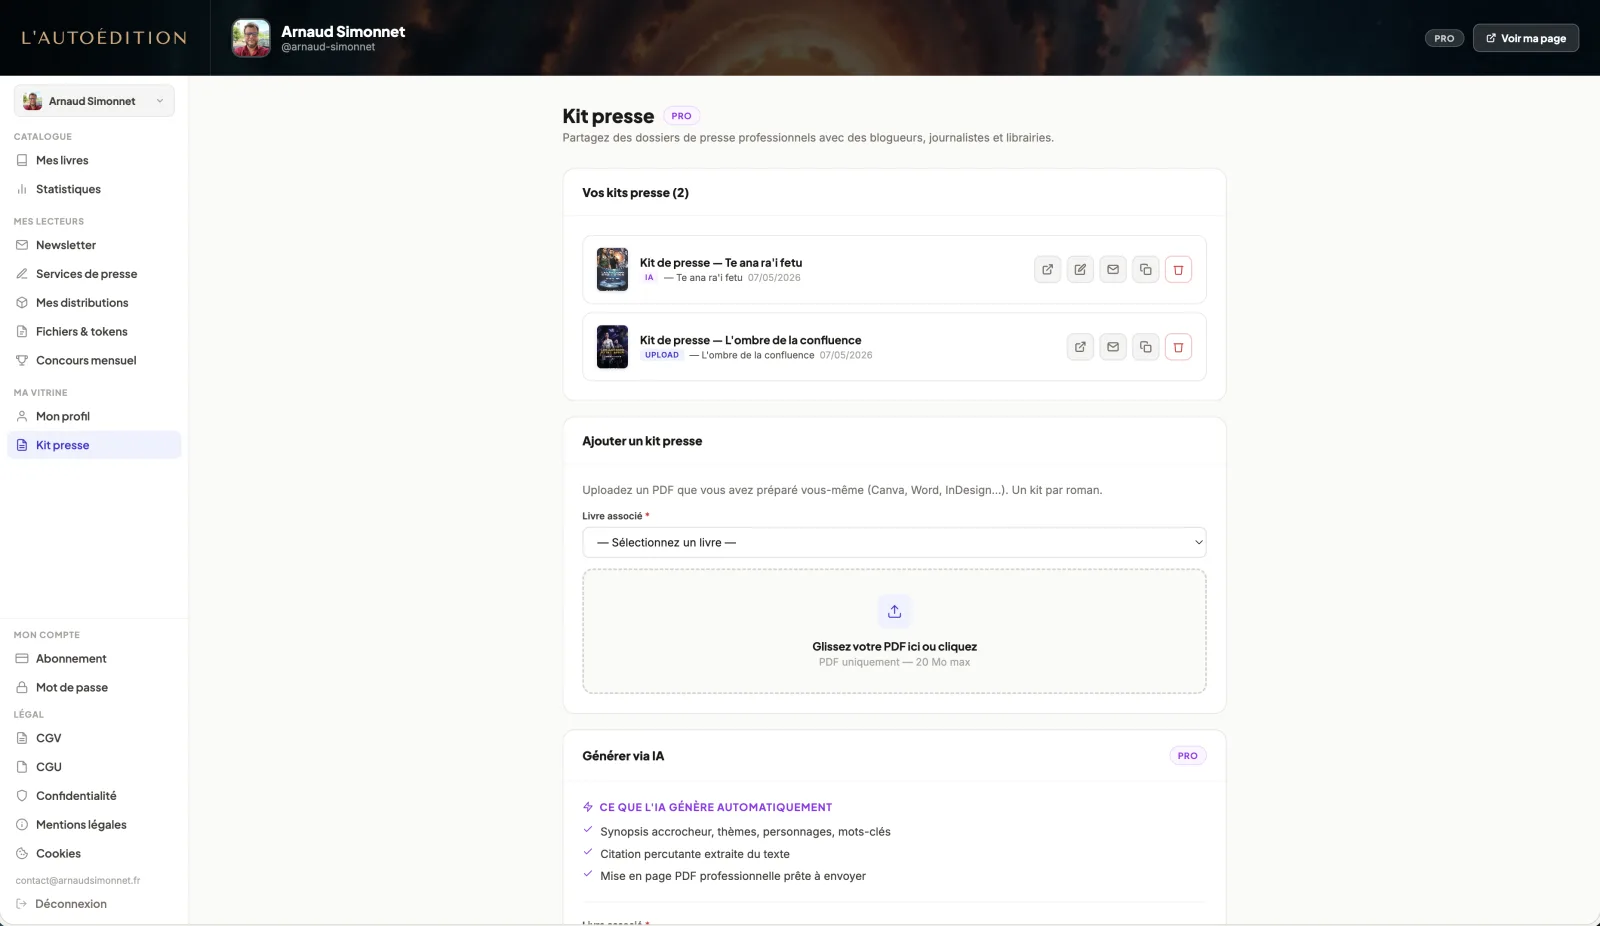Click the PDF upload arrow icon
Image resolution: width=1600 pixels, height=926 pixels.
coord(894,611)
